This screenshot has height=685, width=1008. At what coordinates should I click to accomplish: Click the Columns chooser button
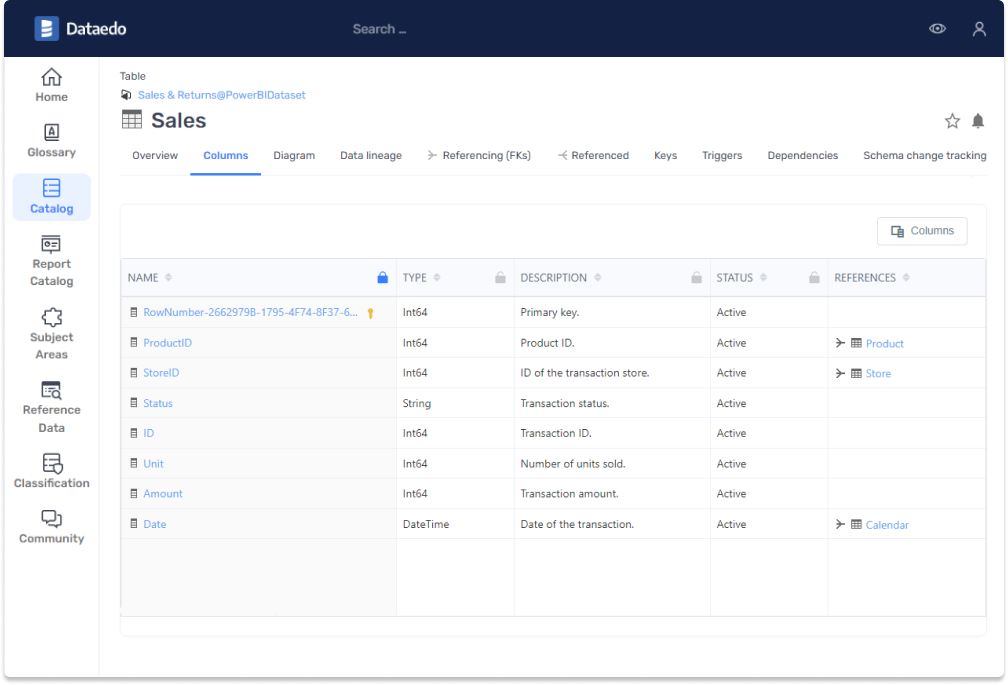pos(922,231)
